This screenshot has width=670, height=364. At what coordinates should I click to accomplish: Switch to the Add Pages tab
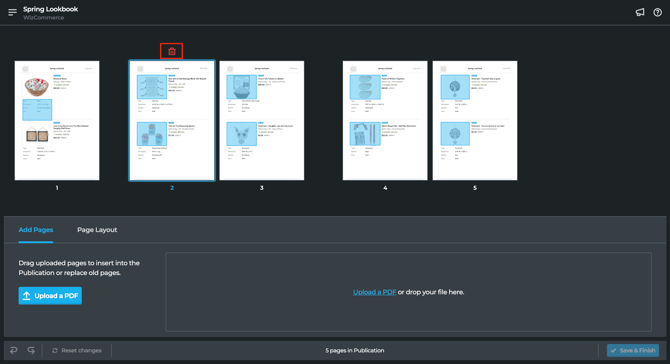(x=36, y=230)
